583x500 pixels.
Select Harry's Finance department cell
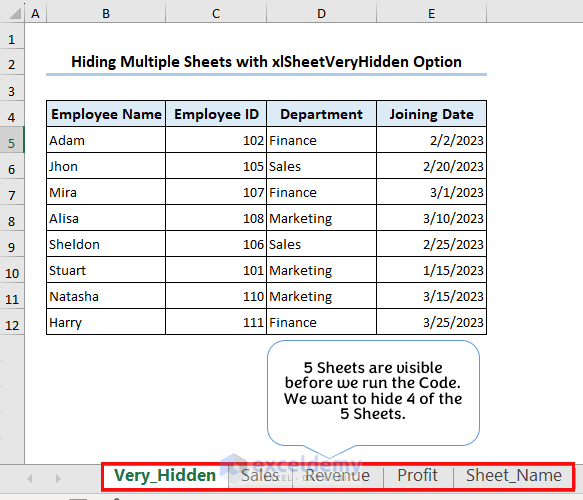pyautogui.click(x=321, y=322)
